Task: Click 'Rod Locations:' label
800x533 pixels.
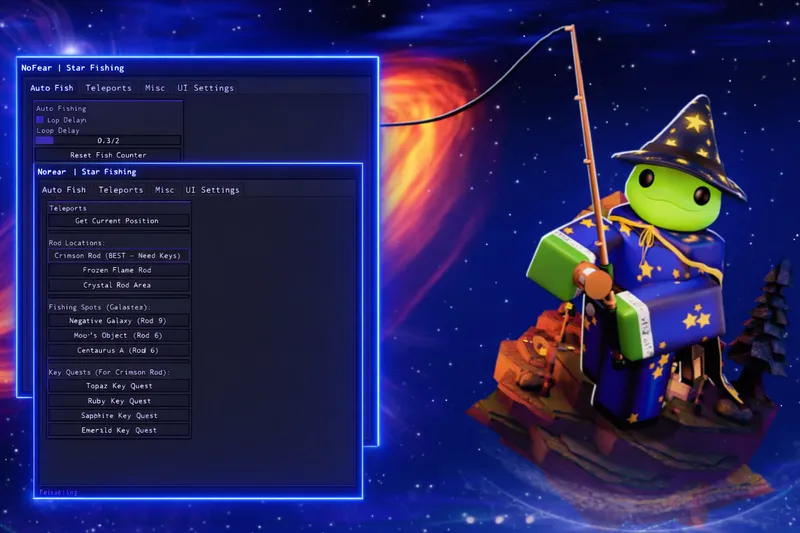Action: (x=77, y=243)
